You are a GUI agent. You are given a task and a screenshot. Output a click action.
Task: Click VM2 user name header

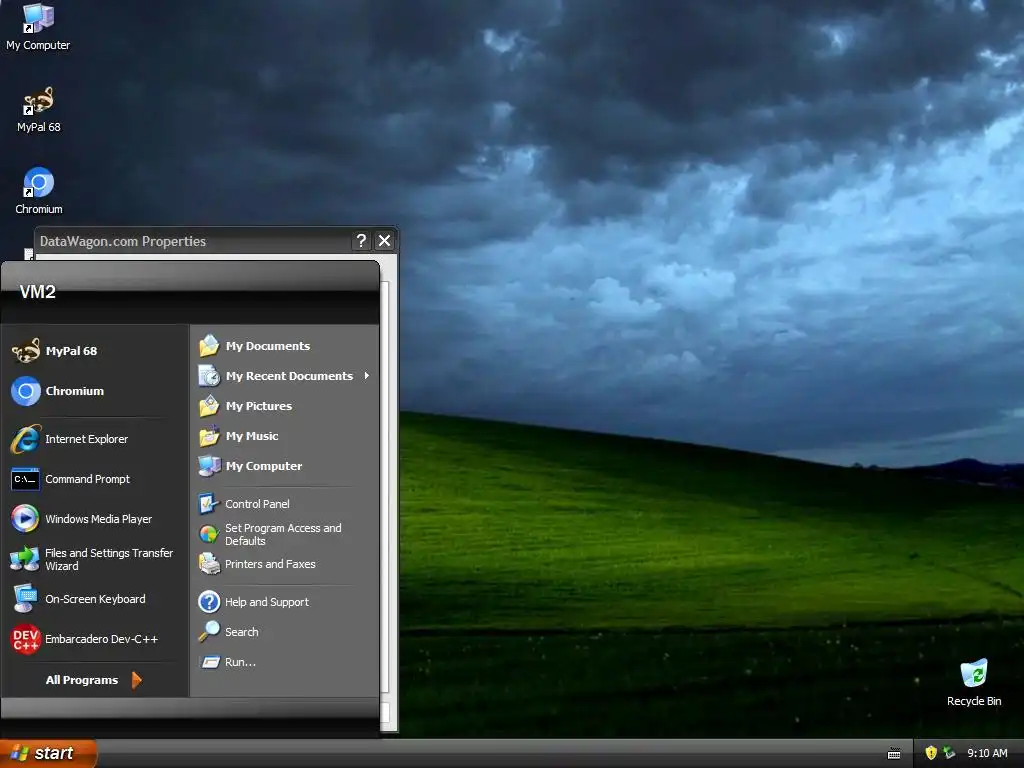point(37,292)
